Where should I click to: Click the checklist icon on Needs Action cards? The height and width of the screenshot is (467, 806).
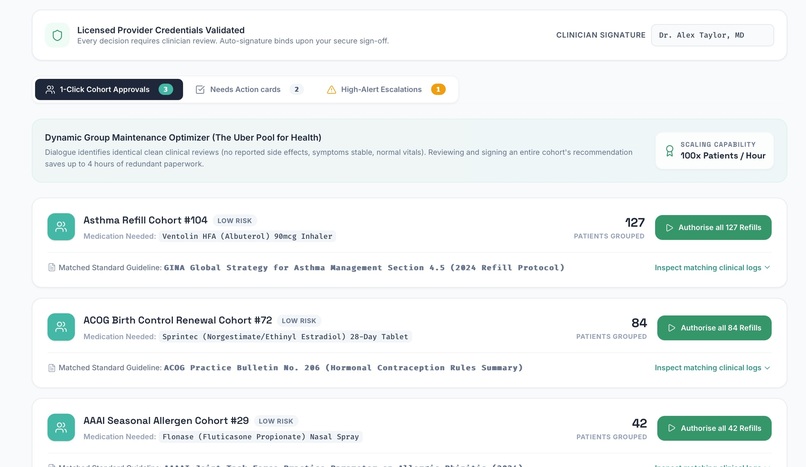(200, 89)
